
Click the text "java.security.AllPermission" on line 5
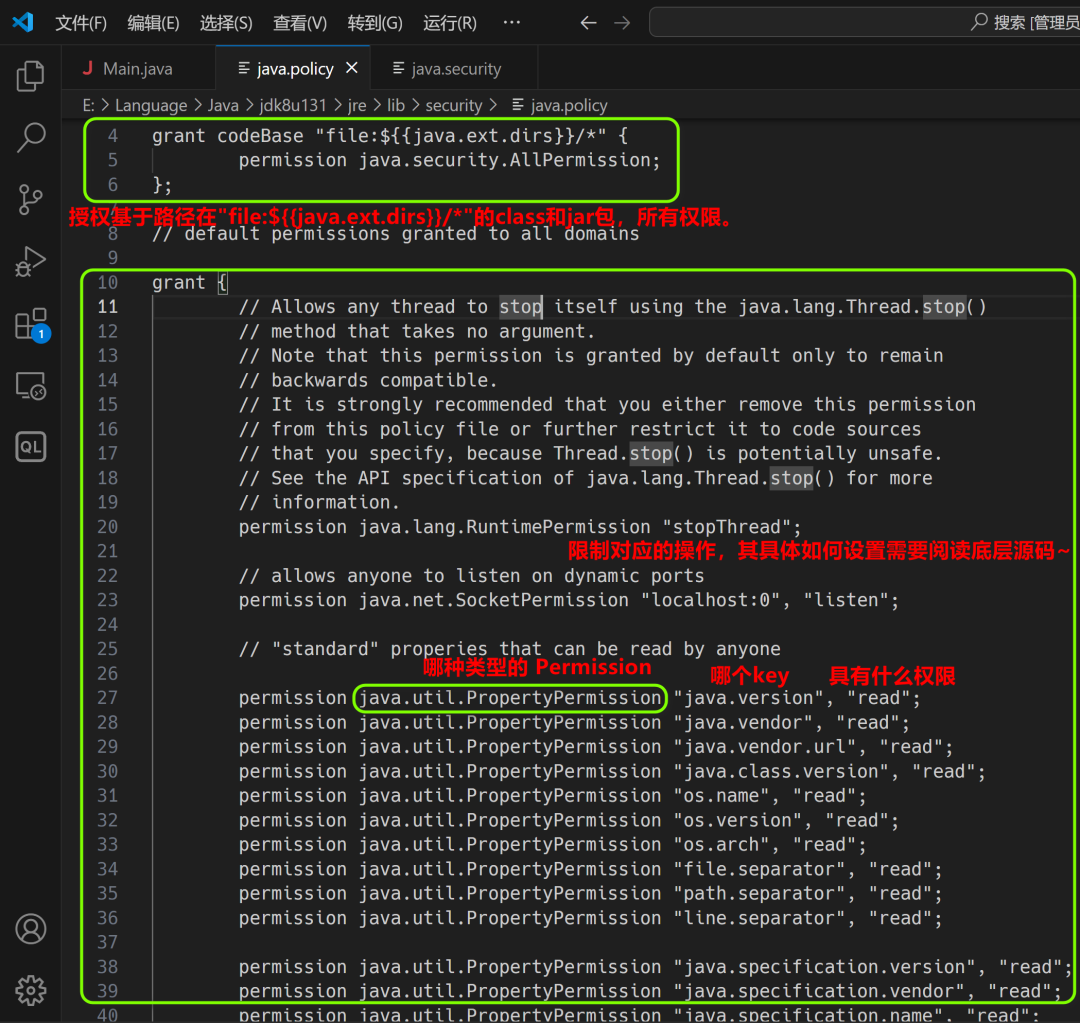click(504, 161)
